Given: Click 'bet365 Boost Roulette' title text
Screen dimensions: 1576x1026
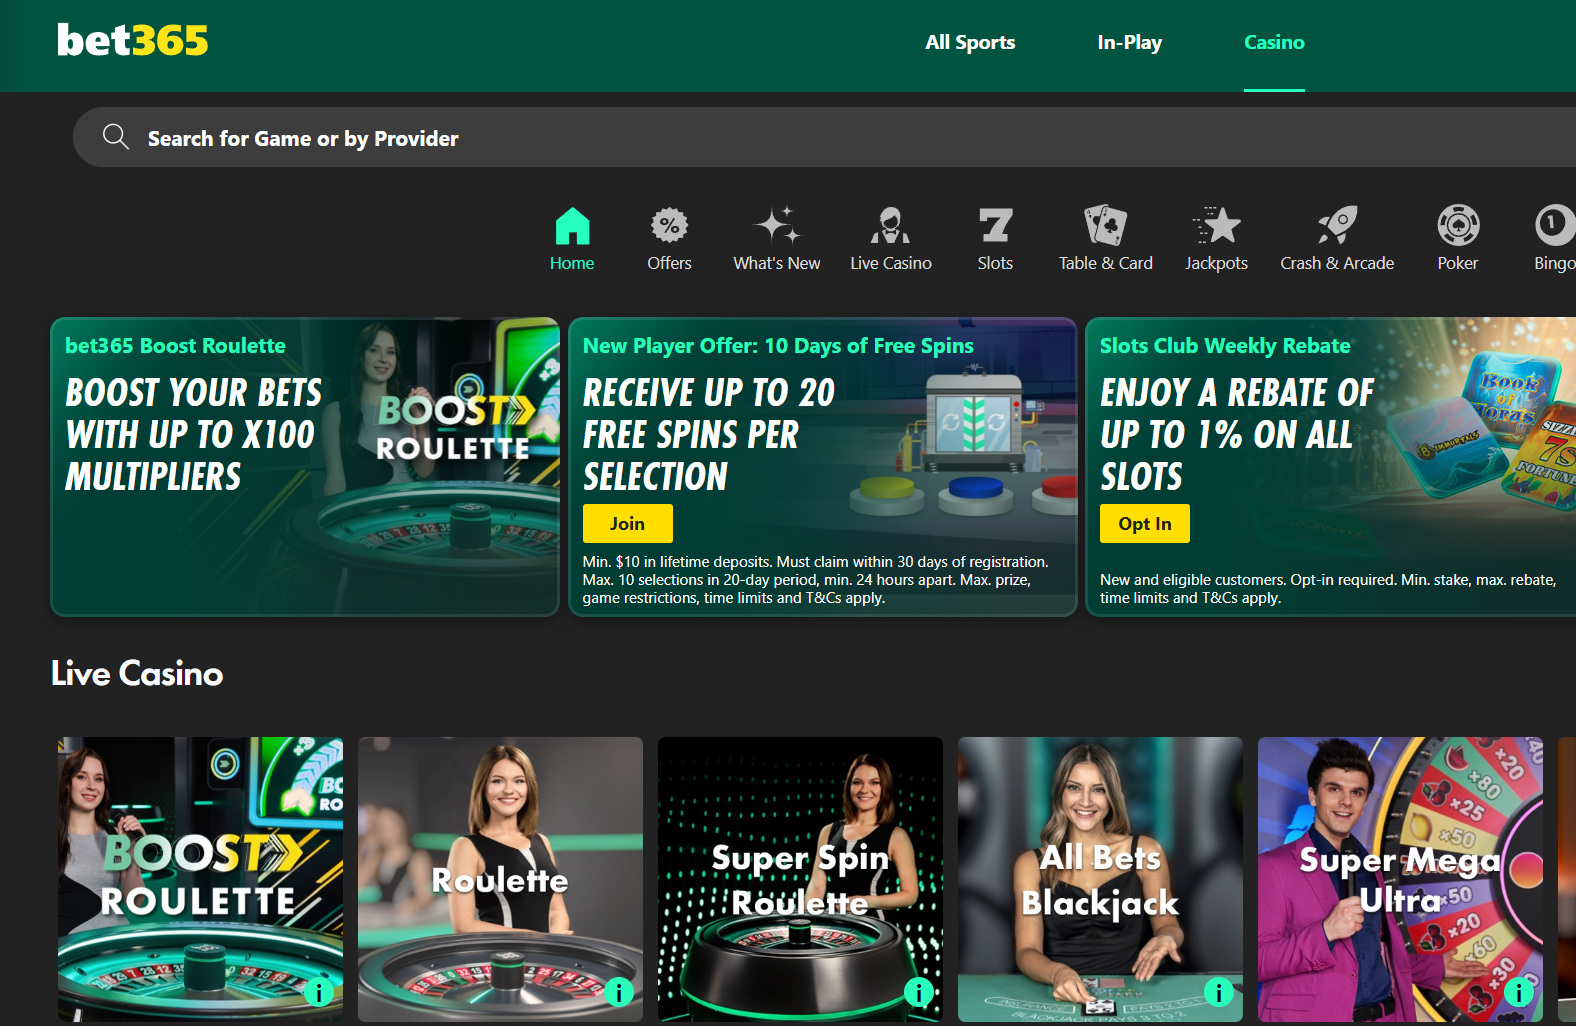Looking at the screenshot, I should 175,346.
